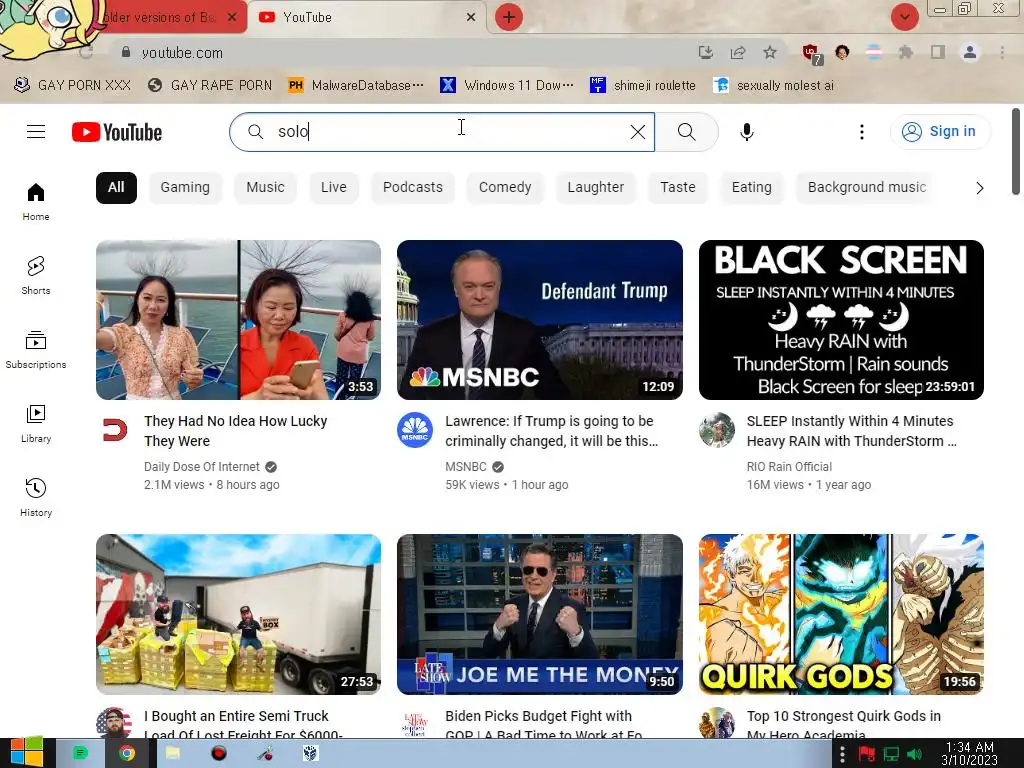Select the Live filter chip

334,187
